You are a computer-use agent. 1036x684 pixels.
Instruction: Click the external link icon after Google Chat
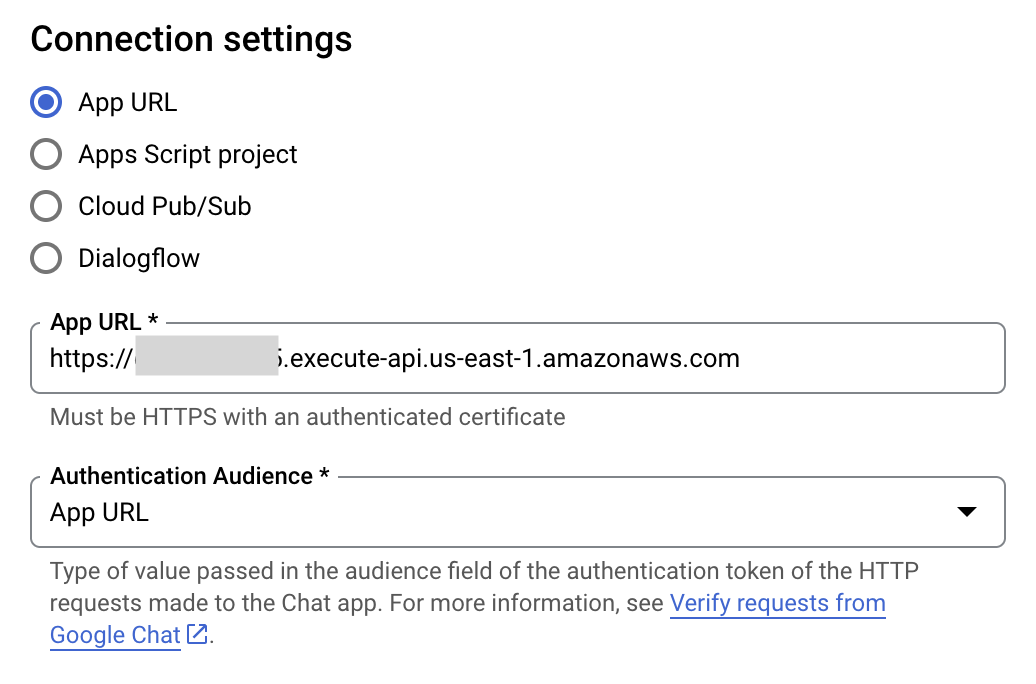(197, 634)
